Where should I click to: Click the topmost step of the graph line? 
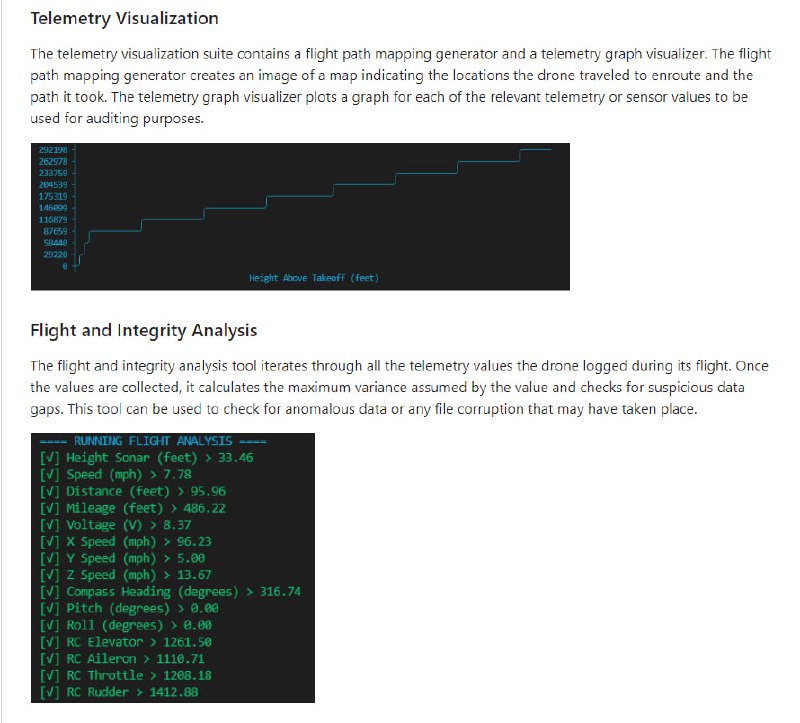click(x=535, y=149)
